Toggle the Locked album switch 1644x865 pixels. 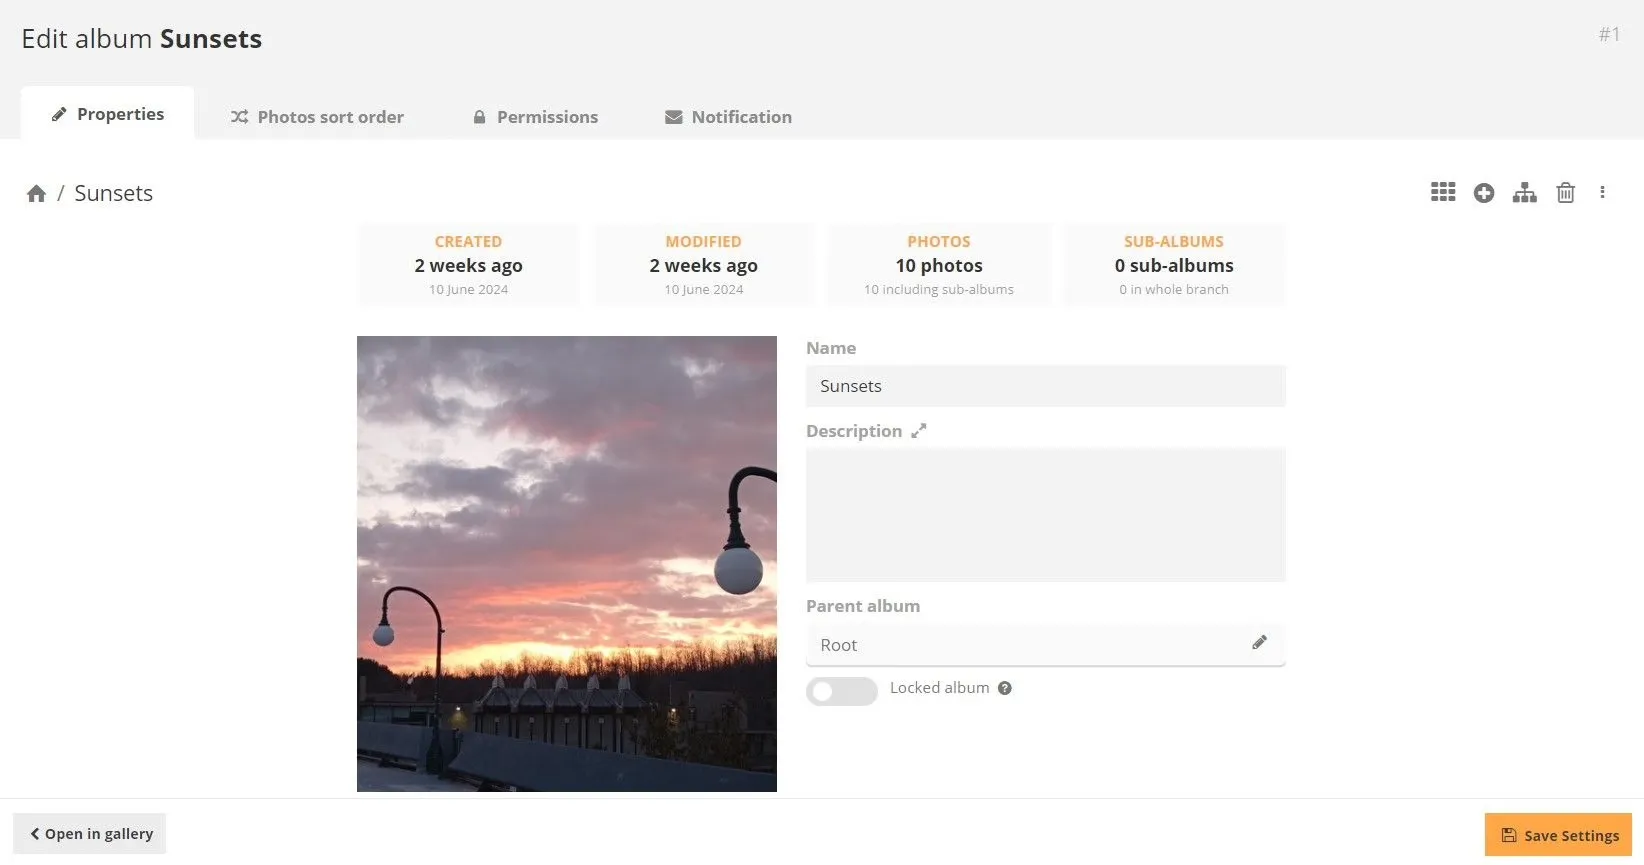pos(841,691)
